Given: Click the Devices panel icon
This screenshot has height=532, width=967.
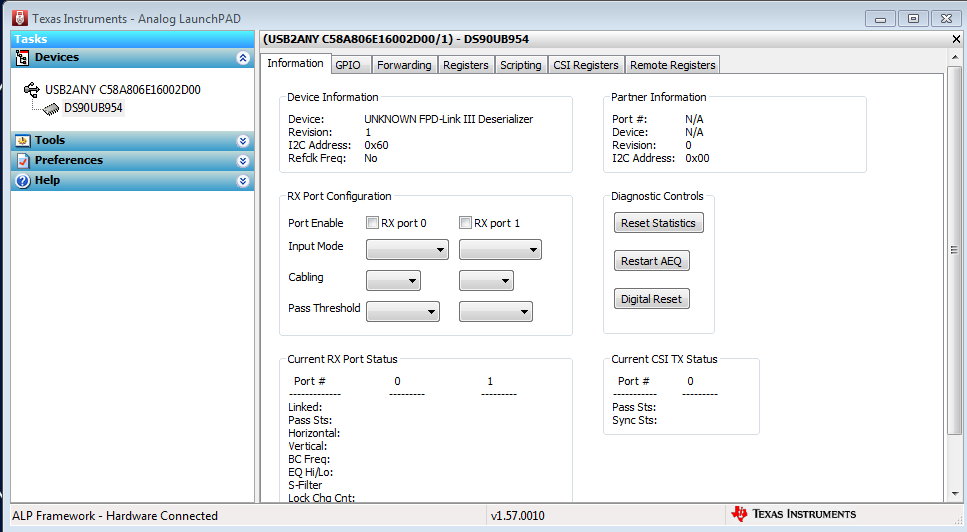Looking at the screenshot, I should 22,58.
